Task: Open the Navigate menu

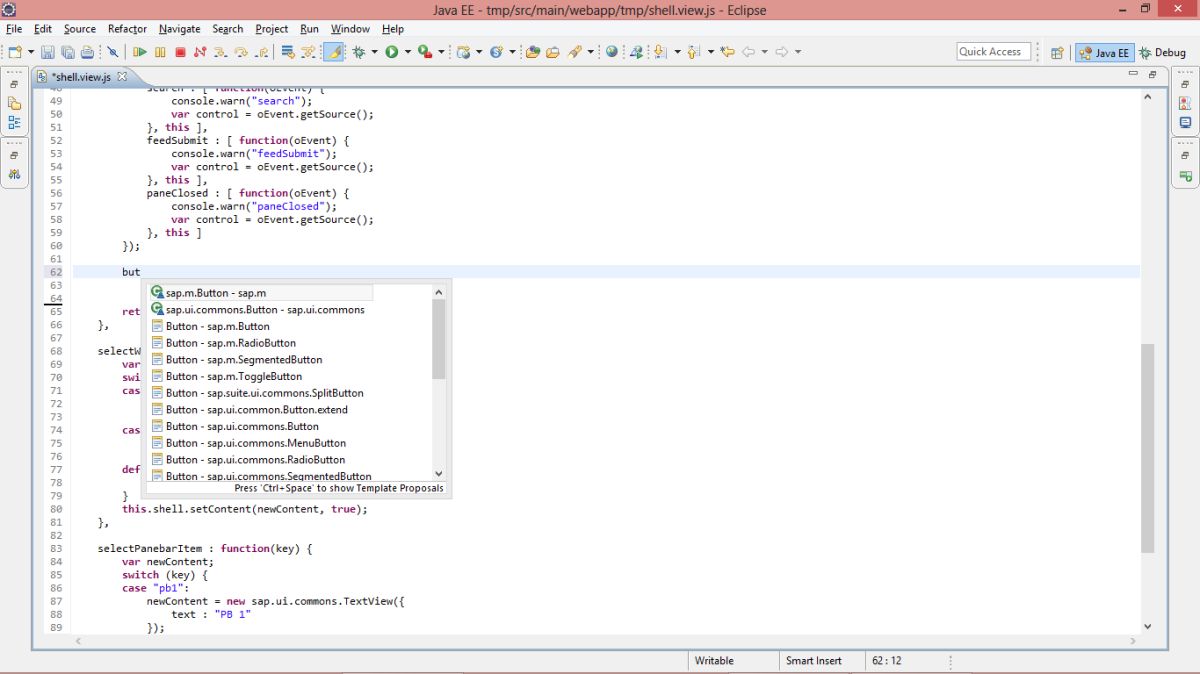Action: (179, 29)
